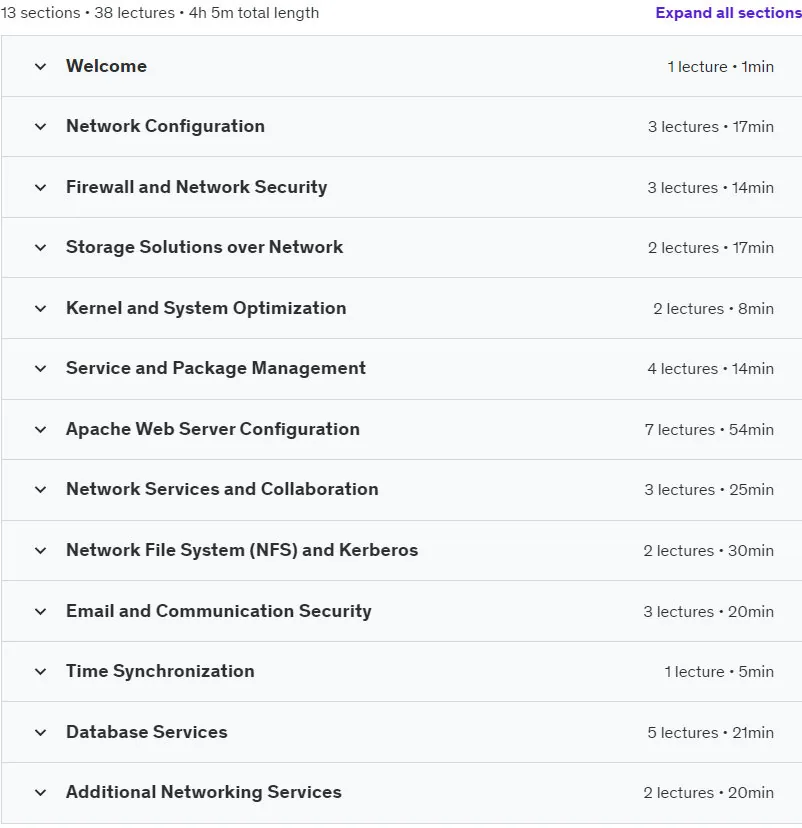Click chevron beside Network Services and Collaboration

(40, 490)
